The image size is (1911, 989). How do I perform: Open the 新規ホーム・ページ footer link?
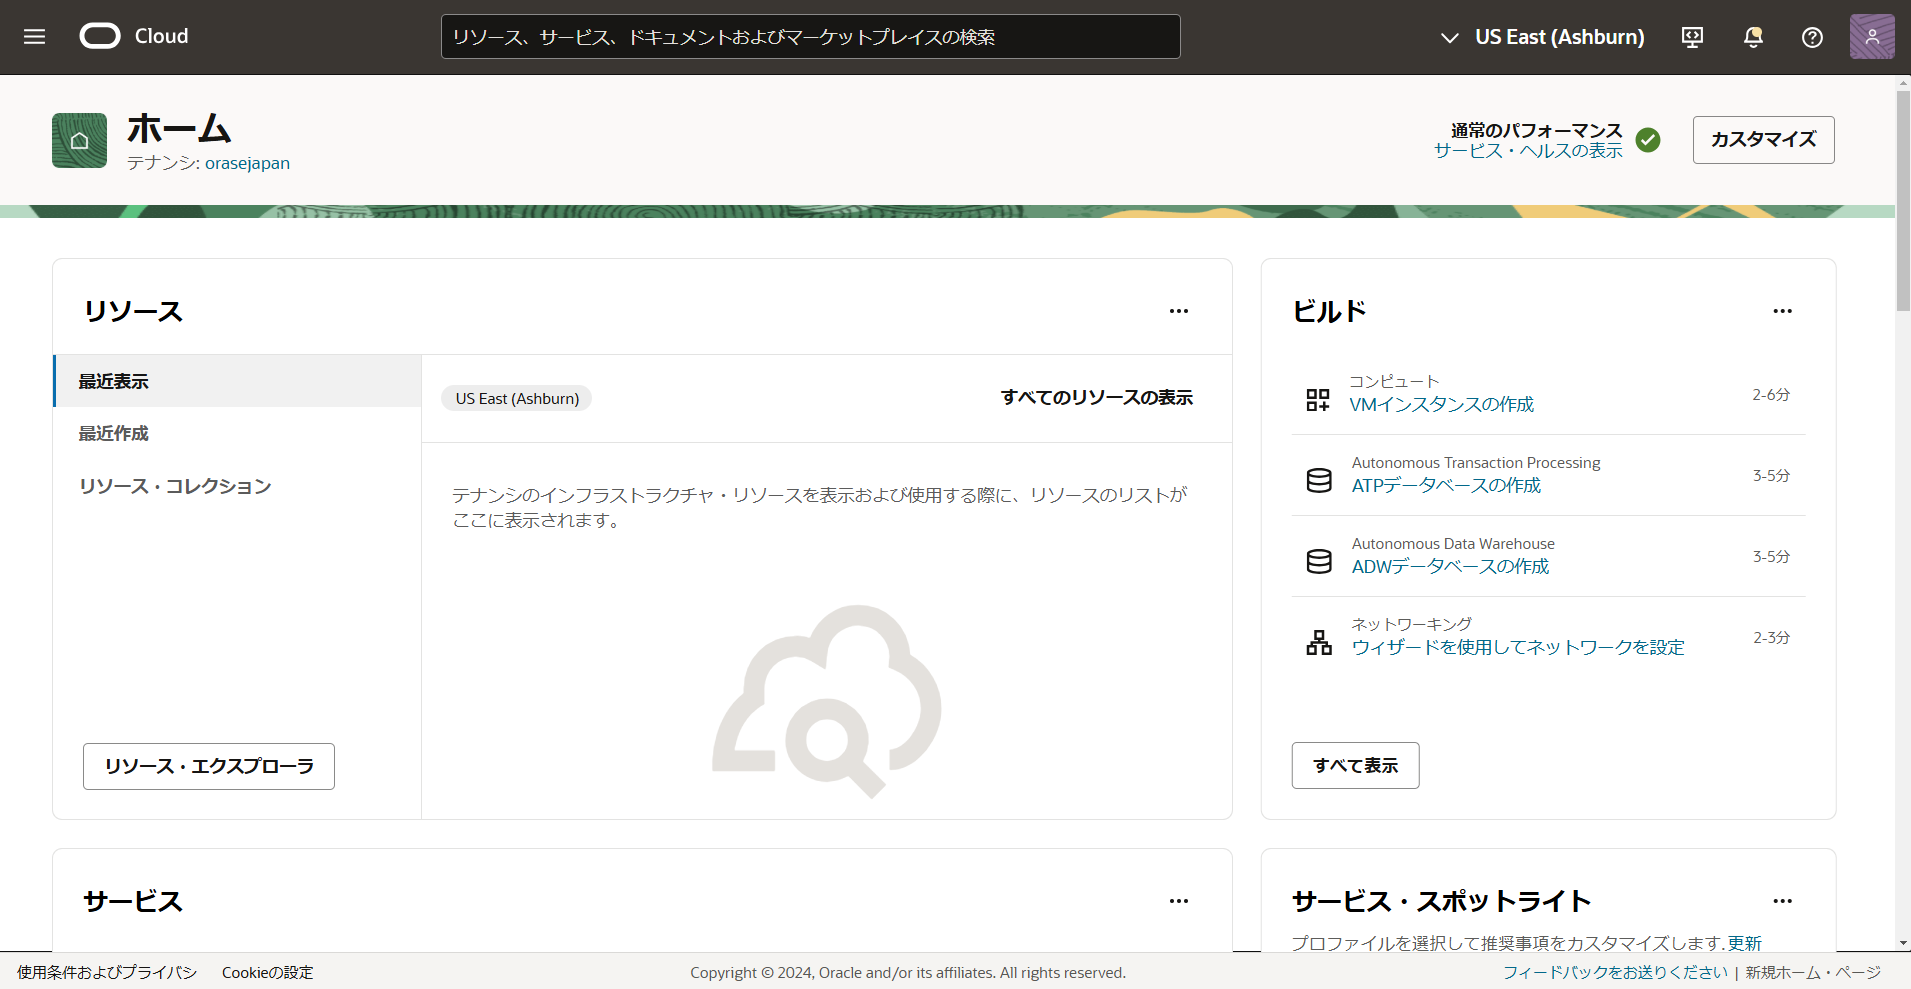pos(1813,972)
